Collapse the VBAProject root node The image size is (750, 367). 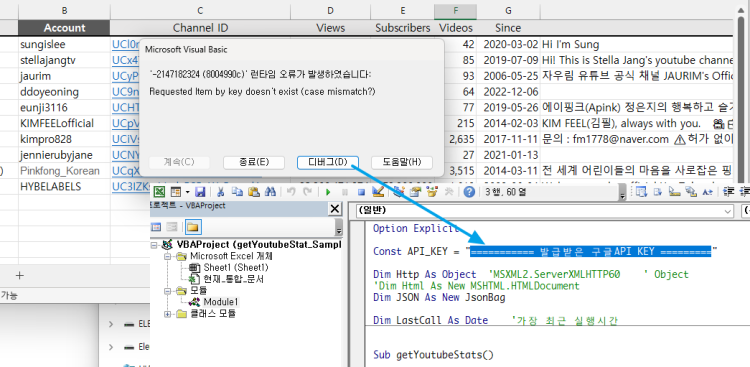154,245
